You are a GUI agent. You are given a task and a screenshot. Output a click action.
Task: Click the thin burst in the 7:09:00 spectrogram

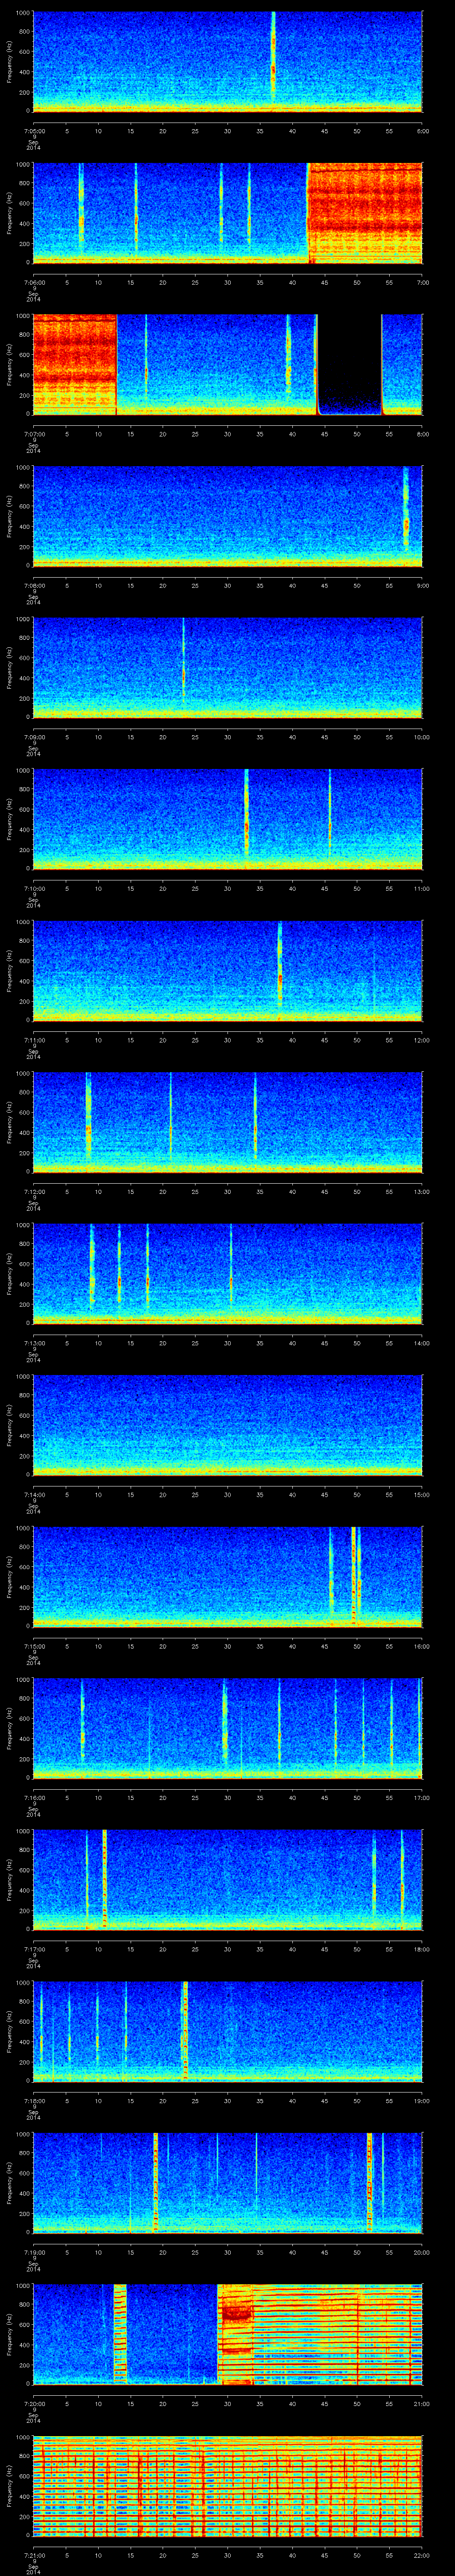click(x=183, y=668)
